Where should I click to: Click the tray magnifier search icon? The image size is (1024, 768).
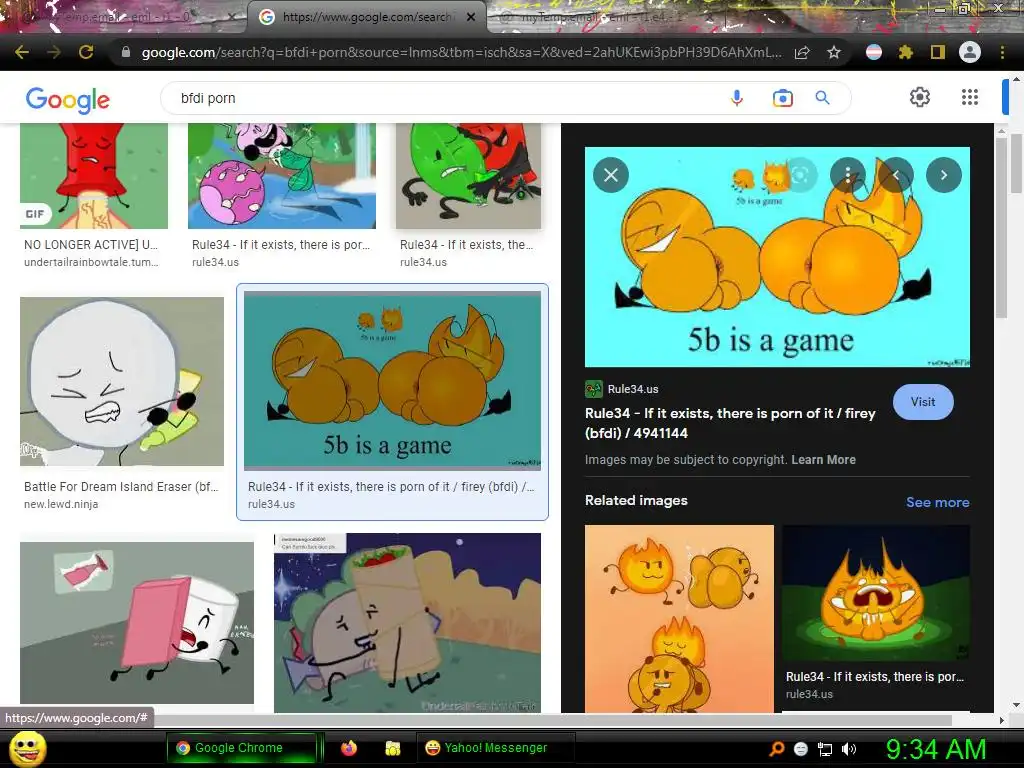point(776,749)
